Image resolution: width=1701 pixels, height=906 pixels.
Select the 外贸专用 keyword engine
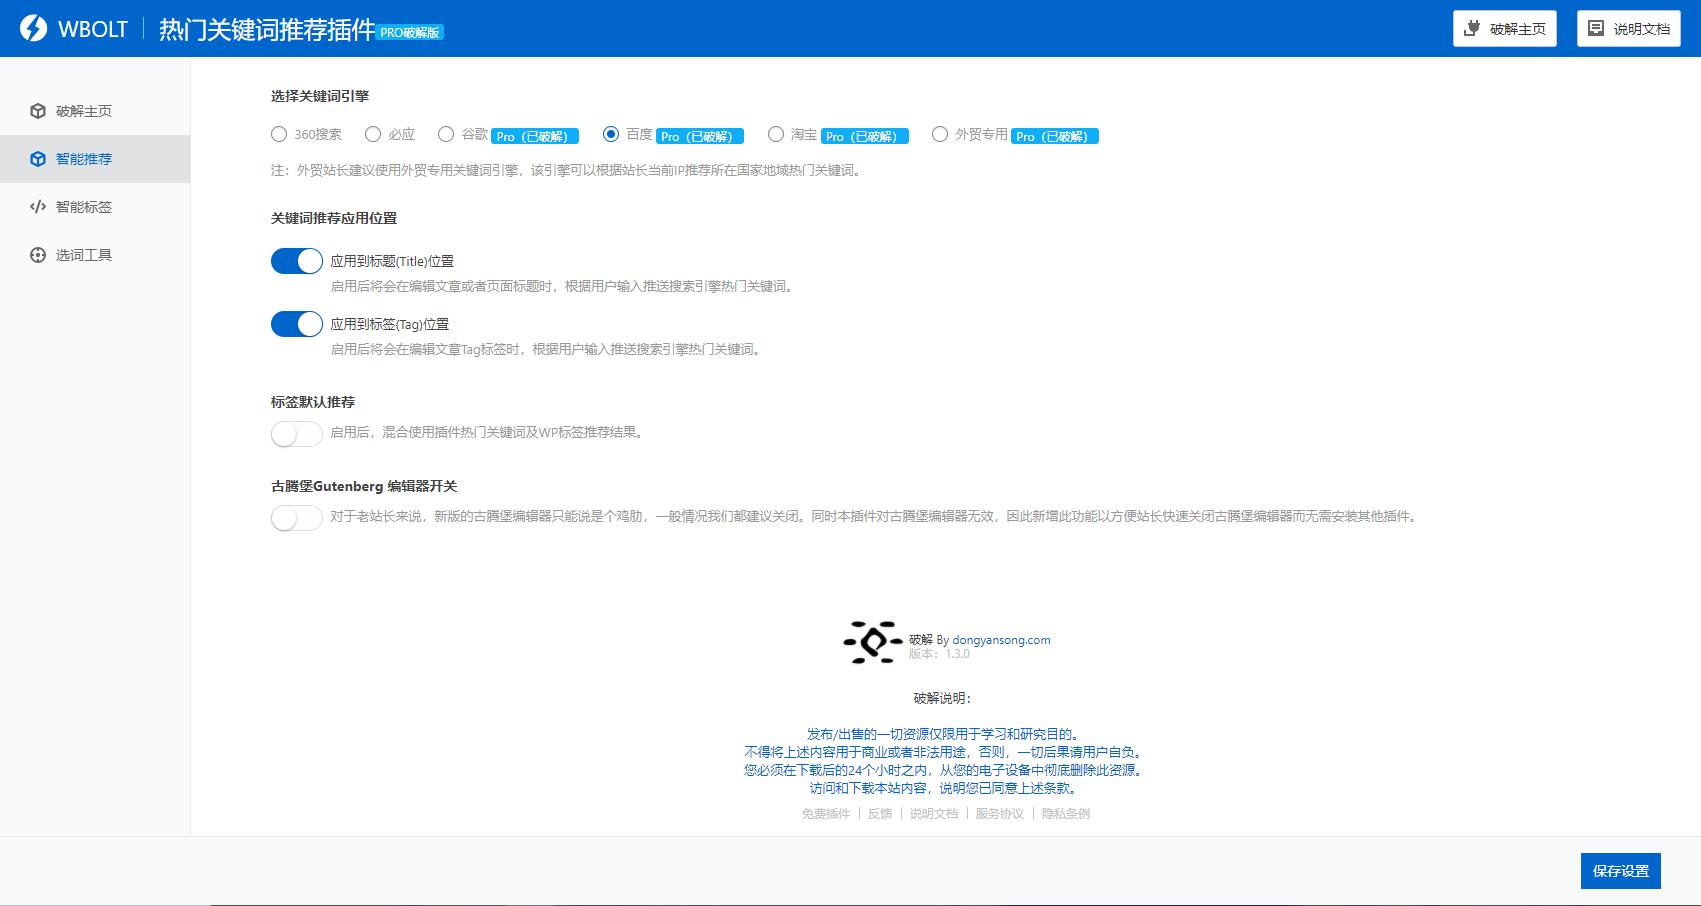coord(938,133)
